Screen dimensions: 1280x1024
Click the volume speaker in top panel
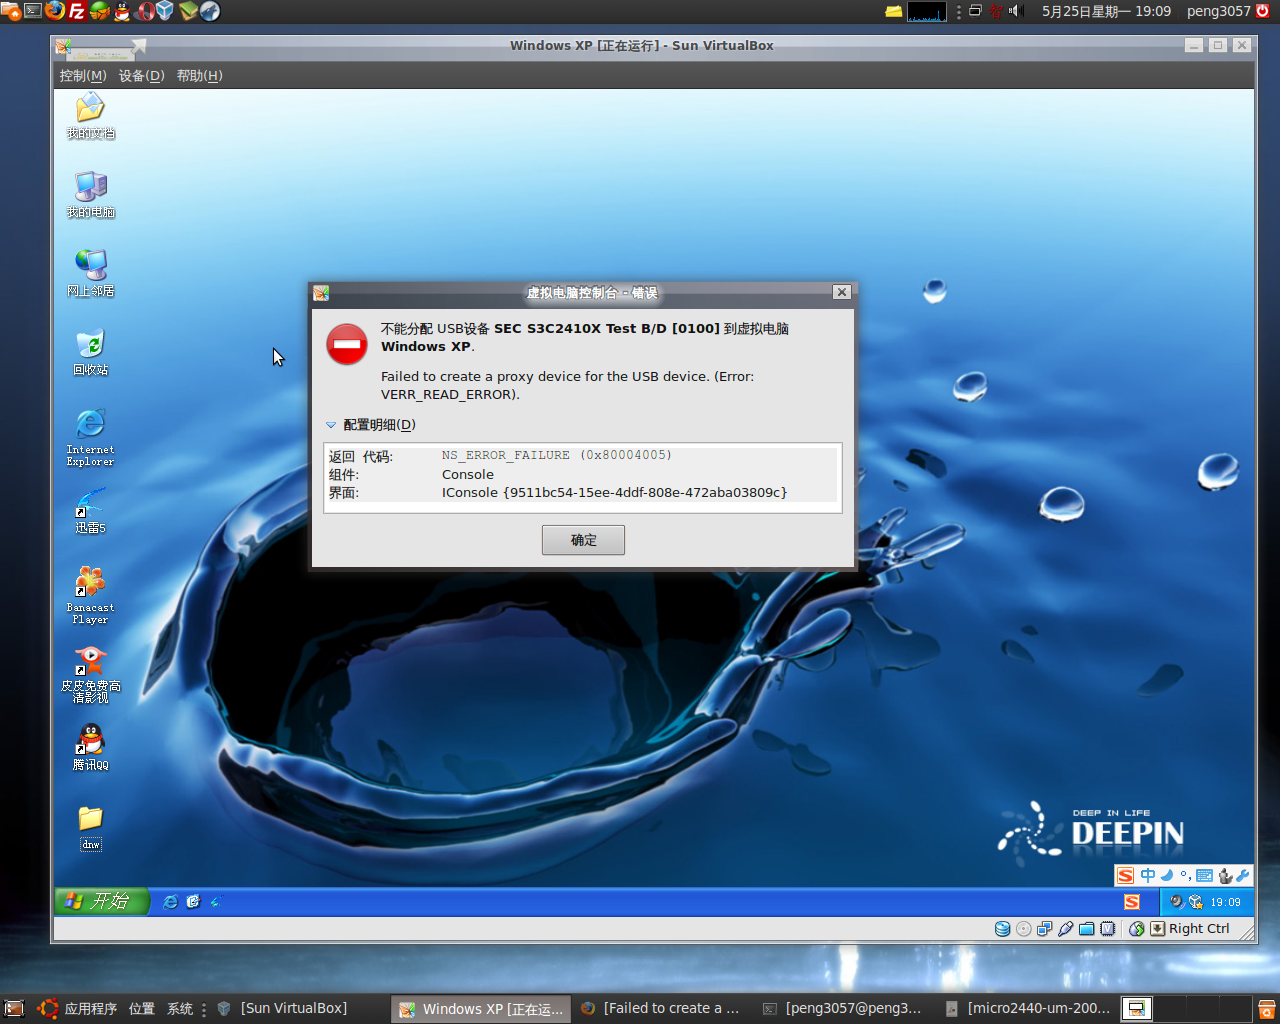(x=1015, y=11)
